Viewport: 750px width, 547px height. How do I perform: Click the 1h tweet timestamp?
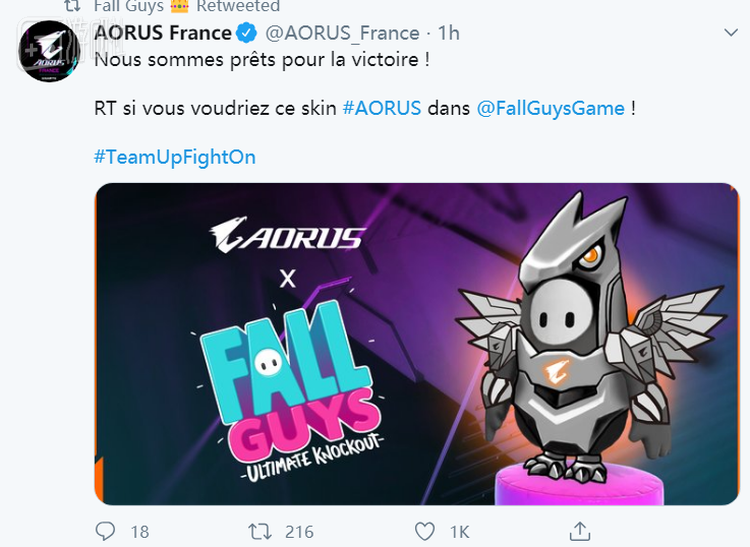[x=449, y=33]
